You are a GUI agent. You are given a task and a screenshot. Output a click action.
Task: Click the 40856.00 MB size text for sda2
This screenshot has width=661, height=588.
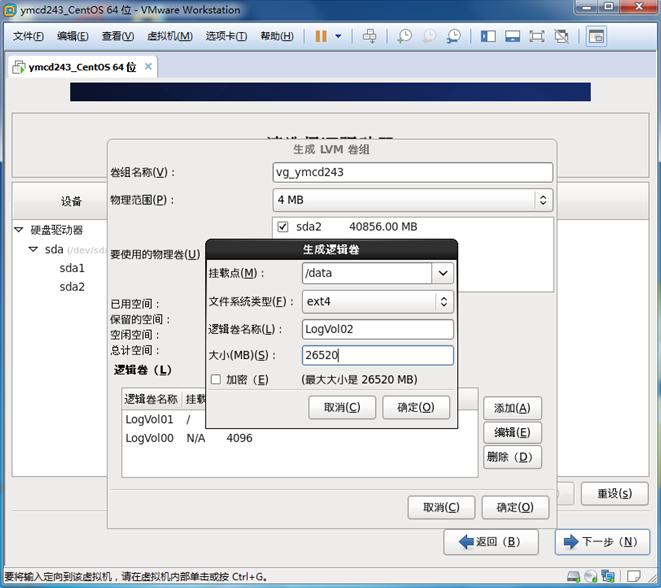tap(383, 227)
